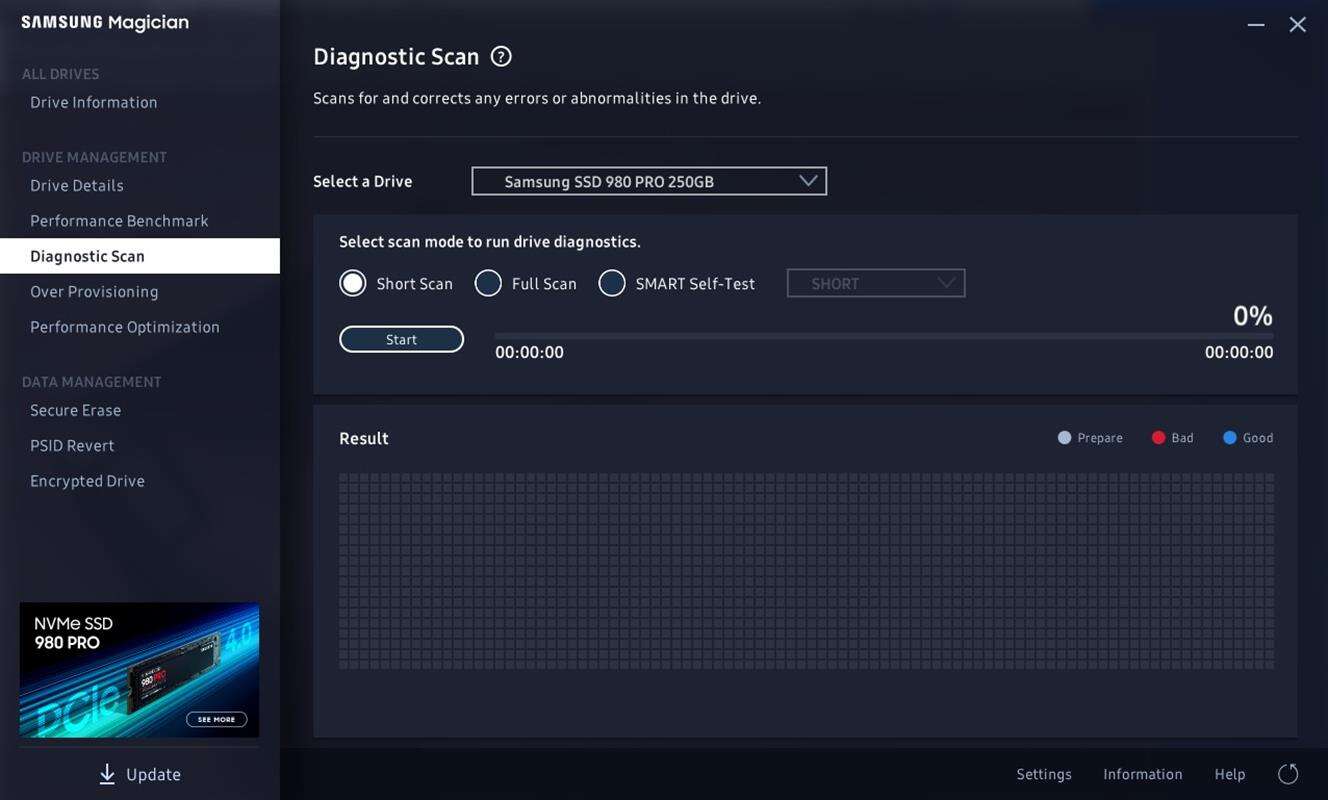Viewport: 1328px width, 800px height.
Task: Click the Update download arrow icon
Action: coord(107,774)
